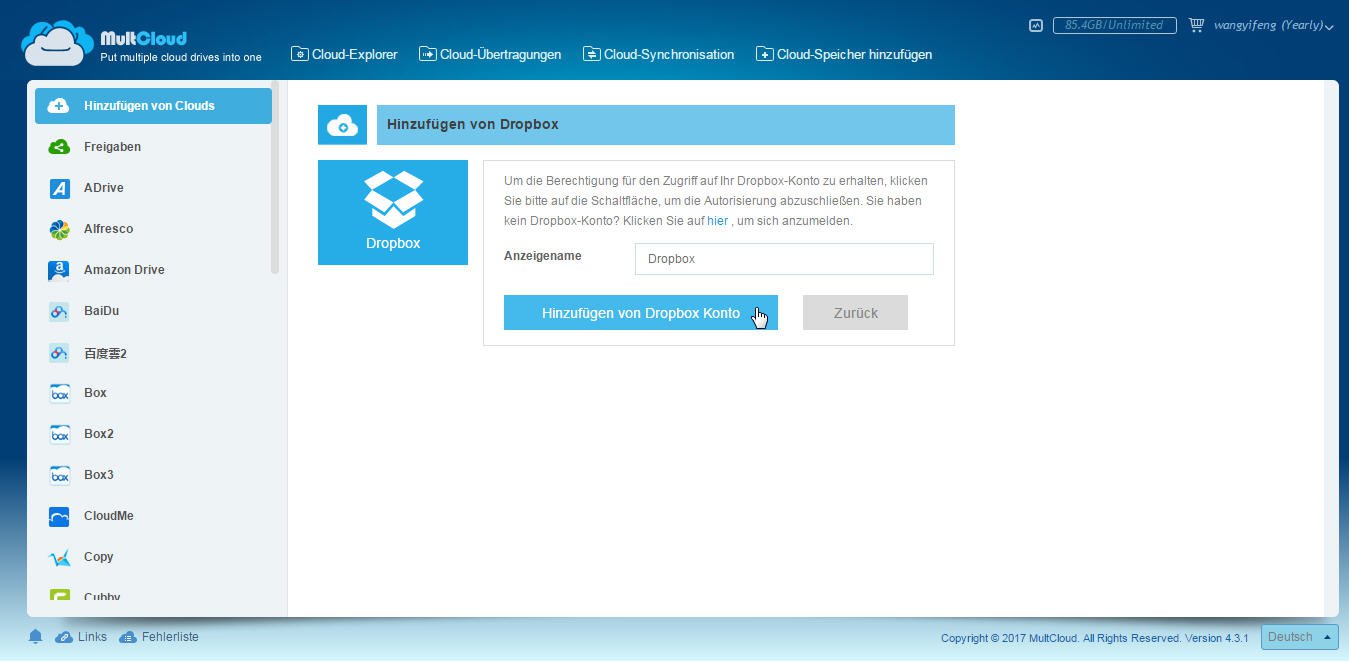Select the ADrive label in sidebar
The image size is (1349, 662).
104,188
